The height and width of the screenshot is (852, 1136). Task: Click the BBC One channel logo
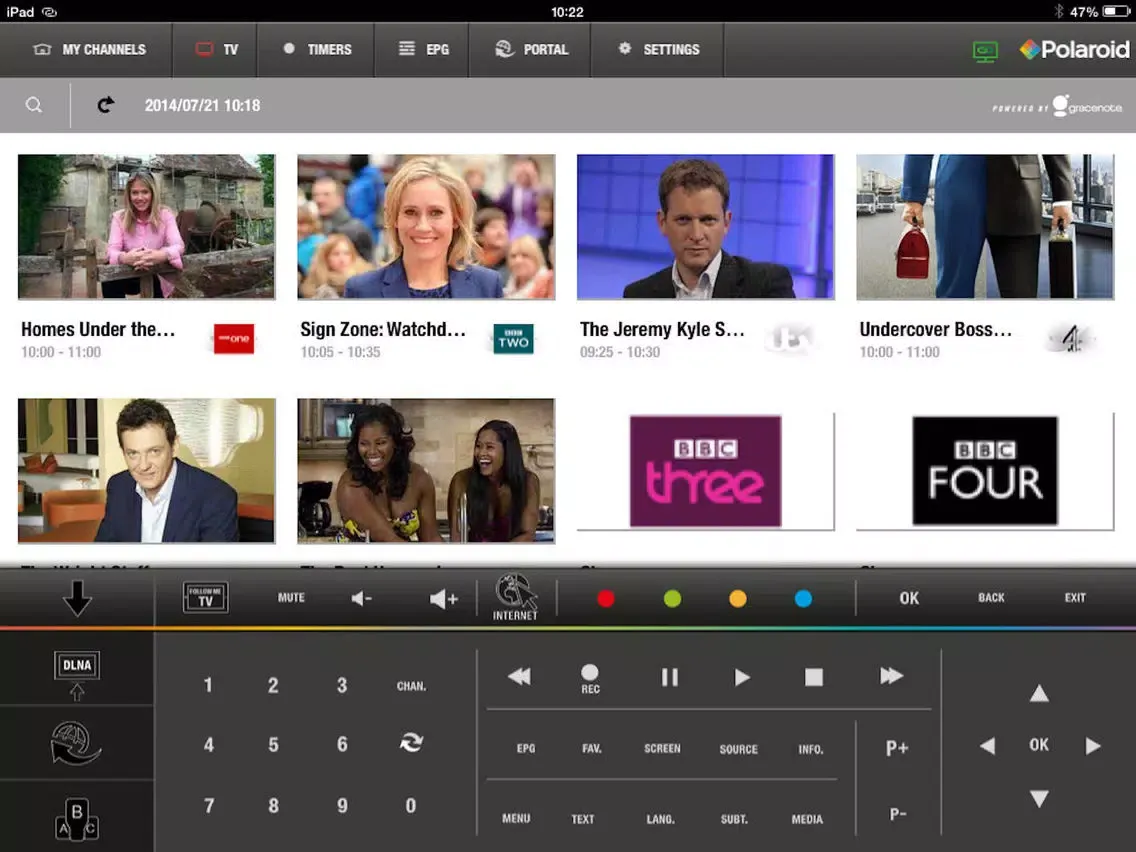234,338
